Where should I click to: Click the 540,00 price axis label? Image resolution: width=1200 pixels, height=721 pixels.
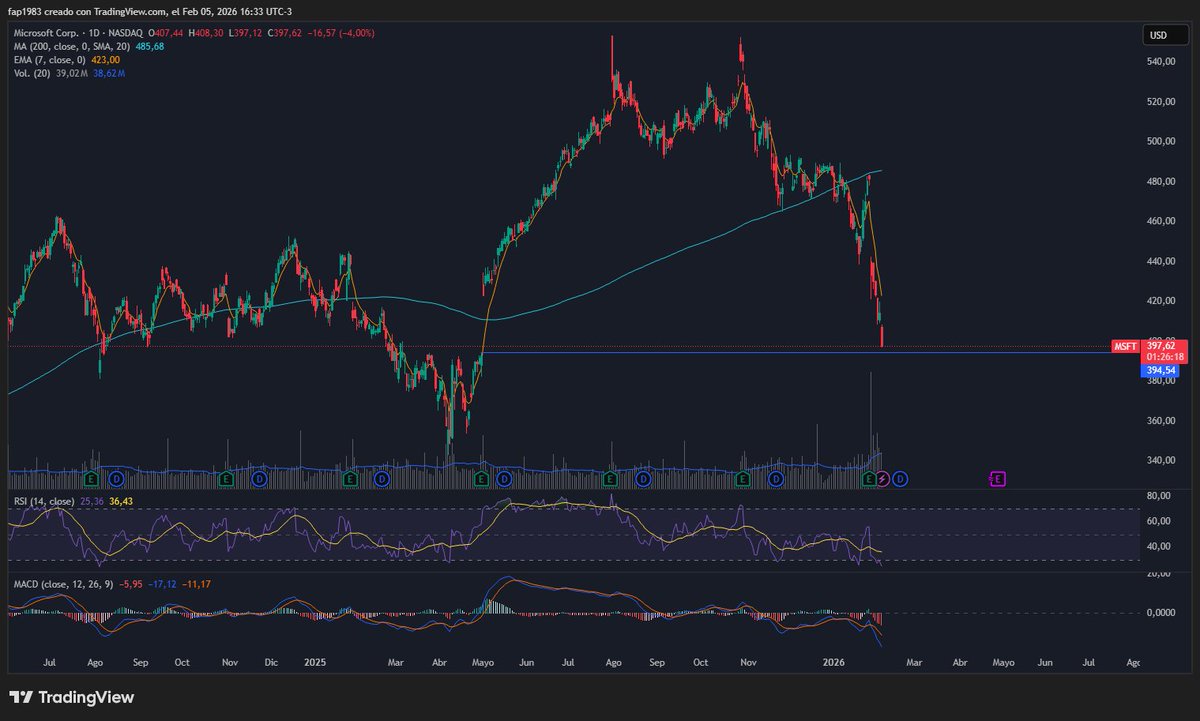coord(1161,62)
